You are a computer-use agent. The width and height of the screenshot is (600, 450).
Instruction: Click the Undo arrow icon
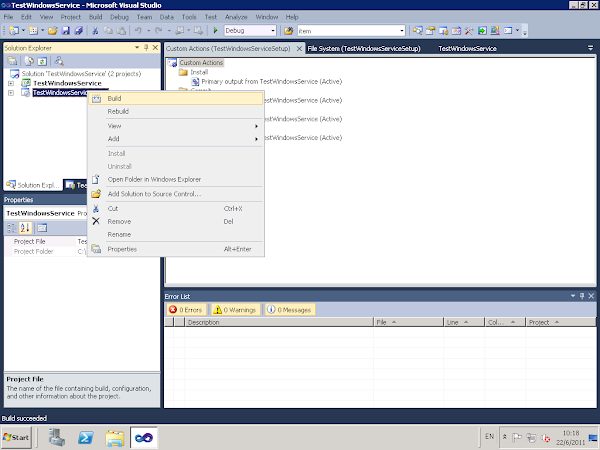(138, 30)
